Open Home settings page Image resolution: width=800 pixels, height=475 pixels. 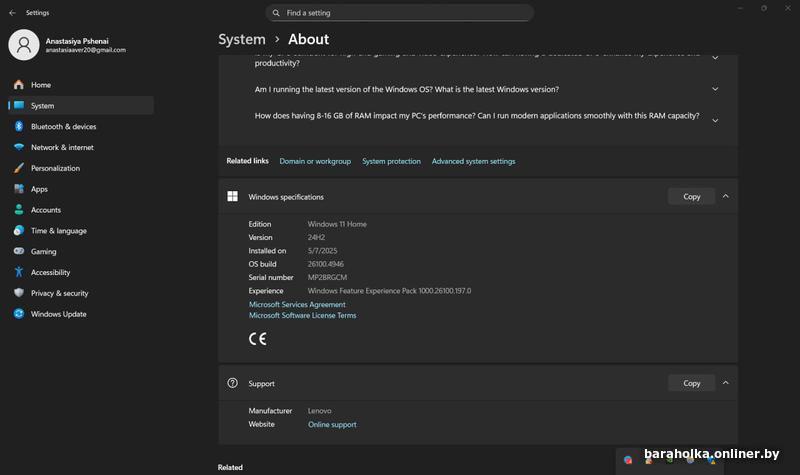(81, 85)
